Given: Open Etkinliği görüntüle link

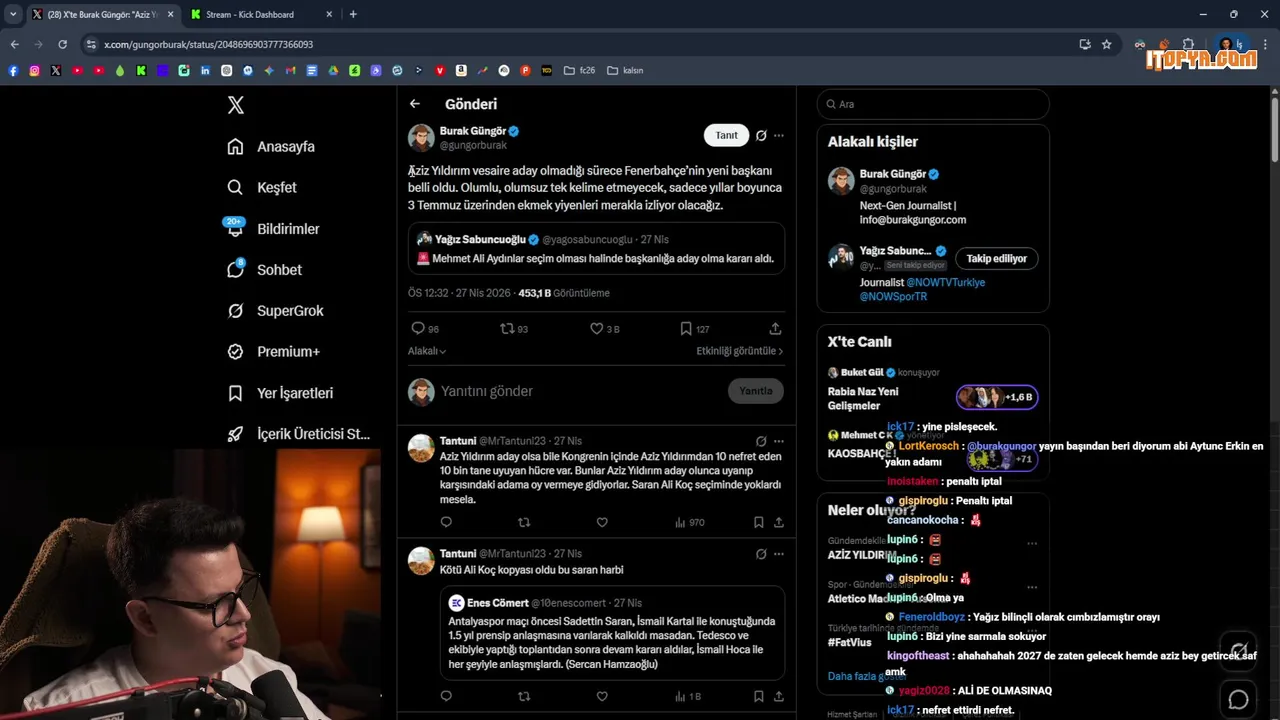Looking at the screenshot, I should pyautogui.click(x=740, y=351).
